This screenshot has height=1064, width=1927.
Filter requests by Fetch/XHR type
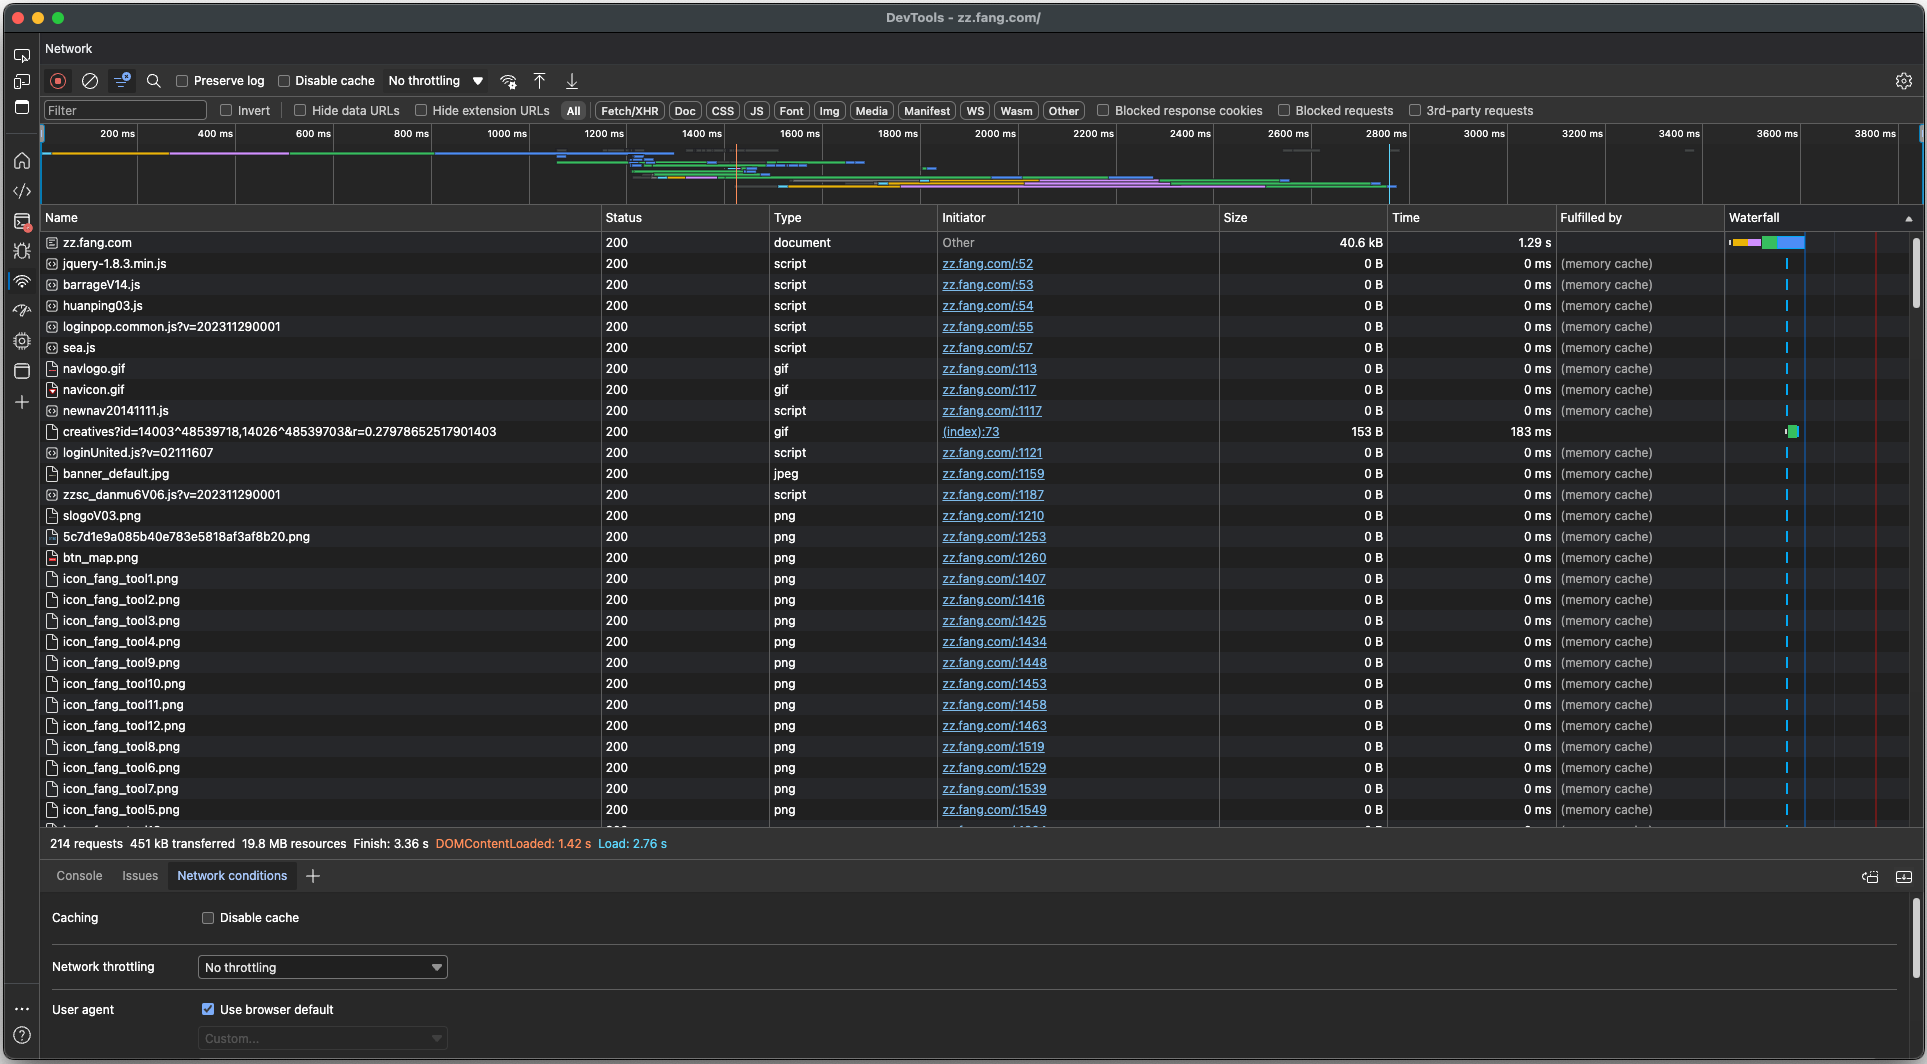(x=629, y=111)
